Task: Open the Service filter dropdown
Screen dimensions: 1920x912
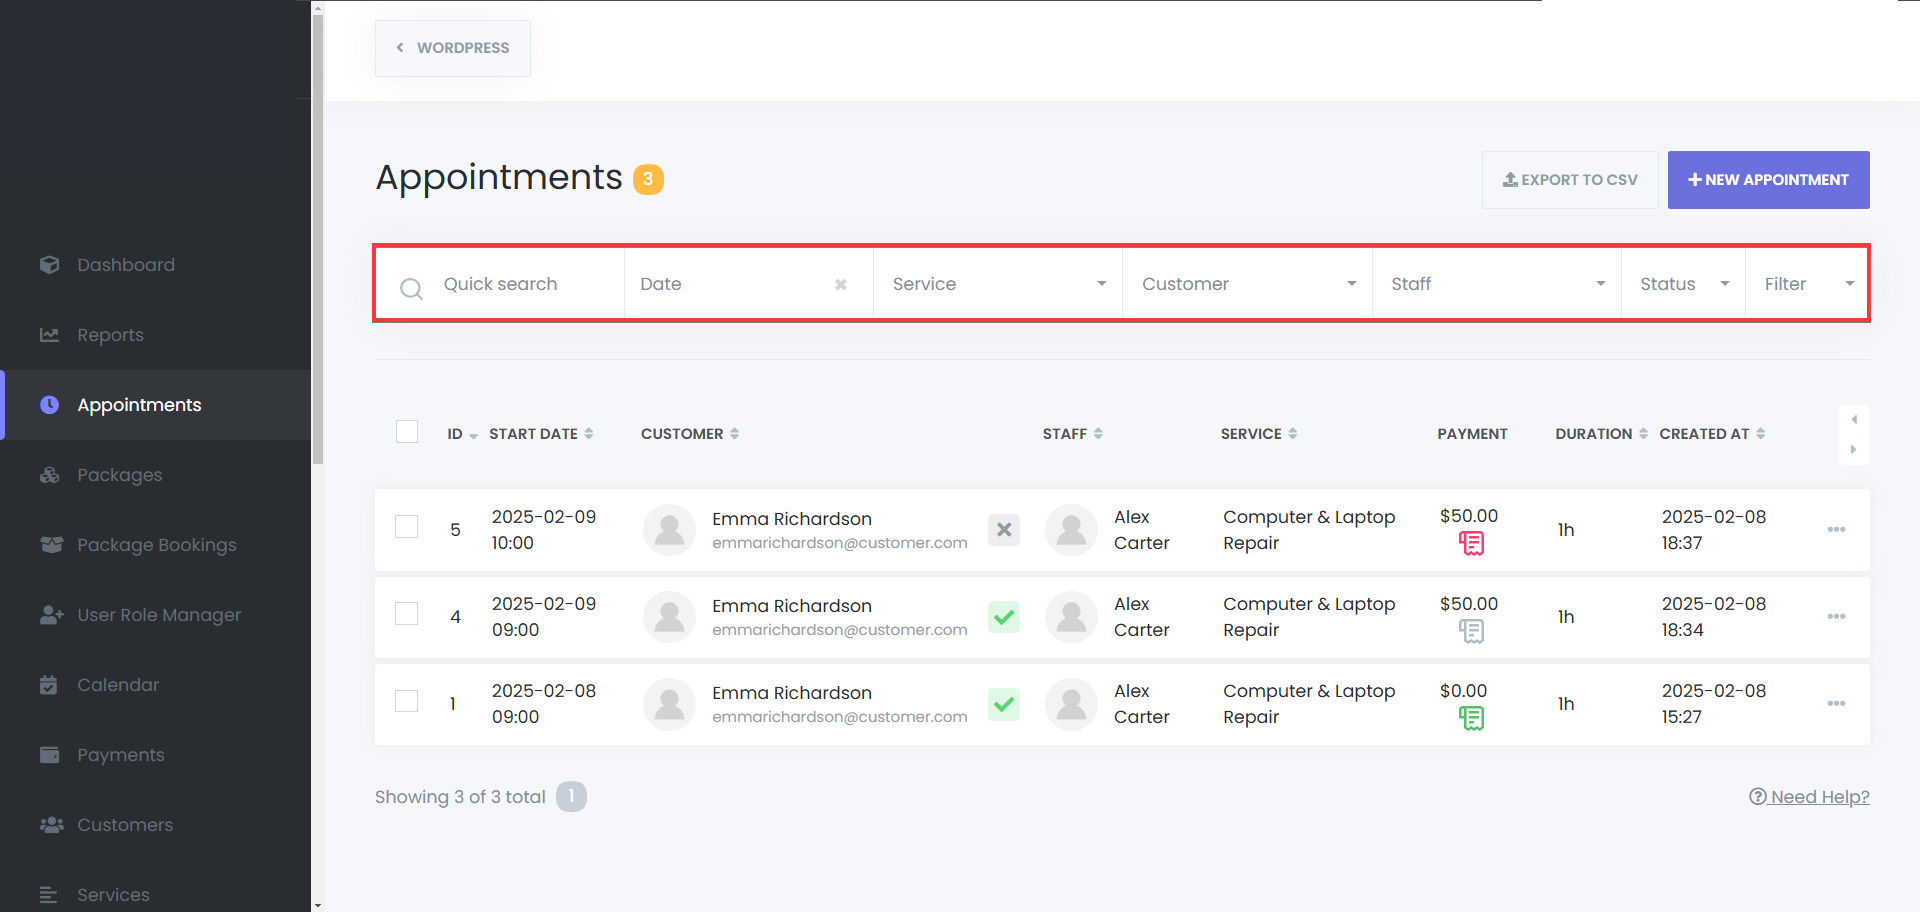Action: tap(997, 285)
